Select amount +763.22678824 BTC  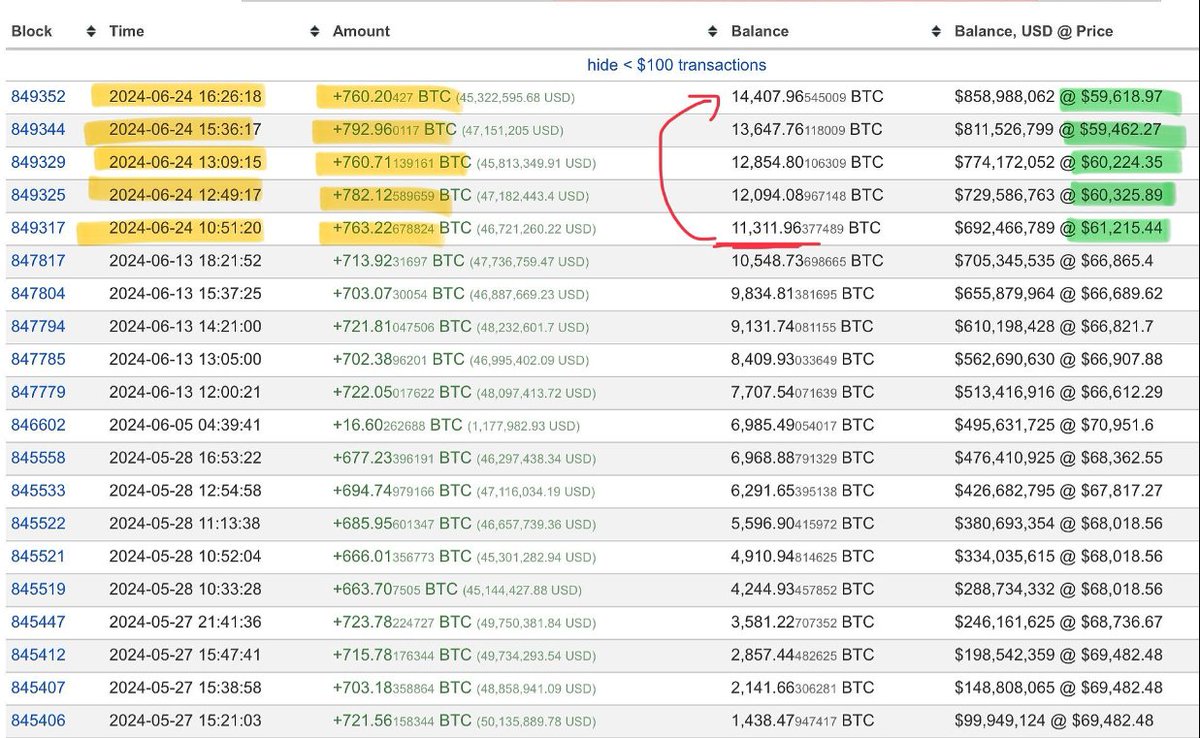[x=402, y=228]
